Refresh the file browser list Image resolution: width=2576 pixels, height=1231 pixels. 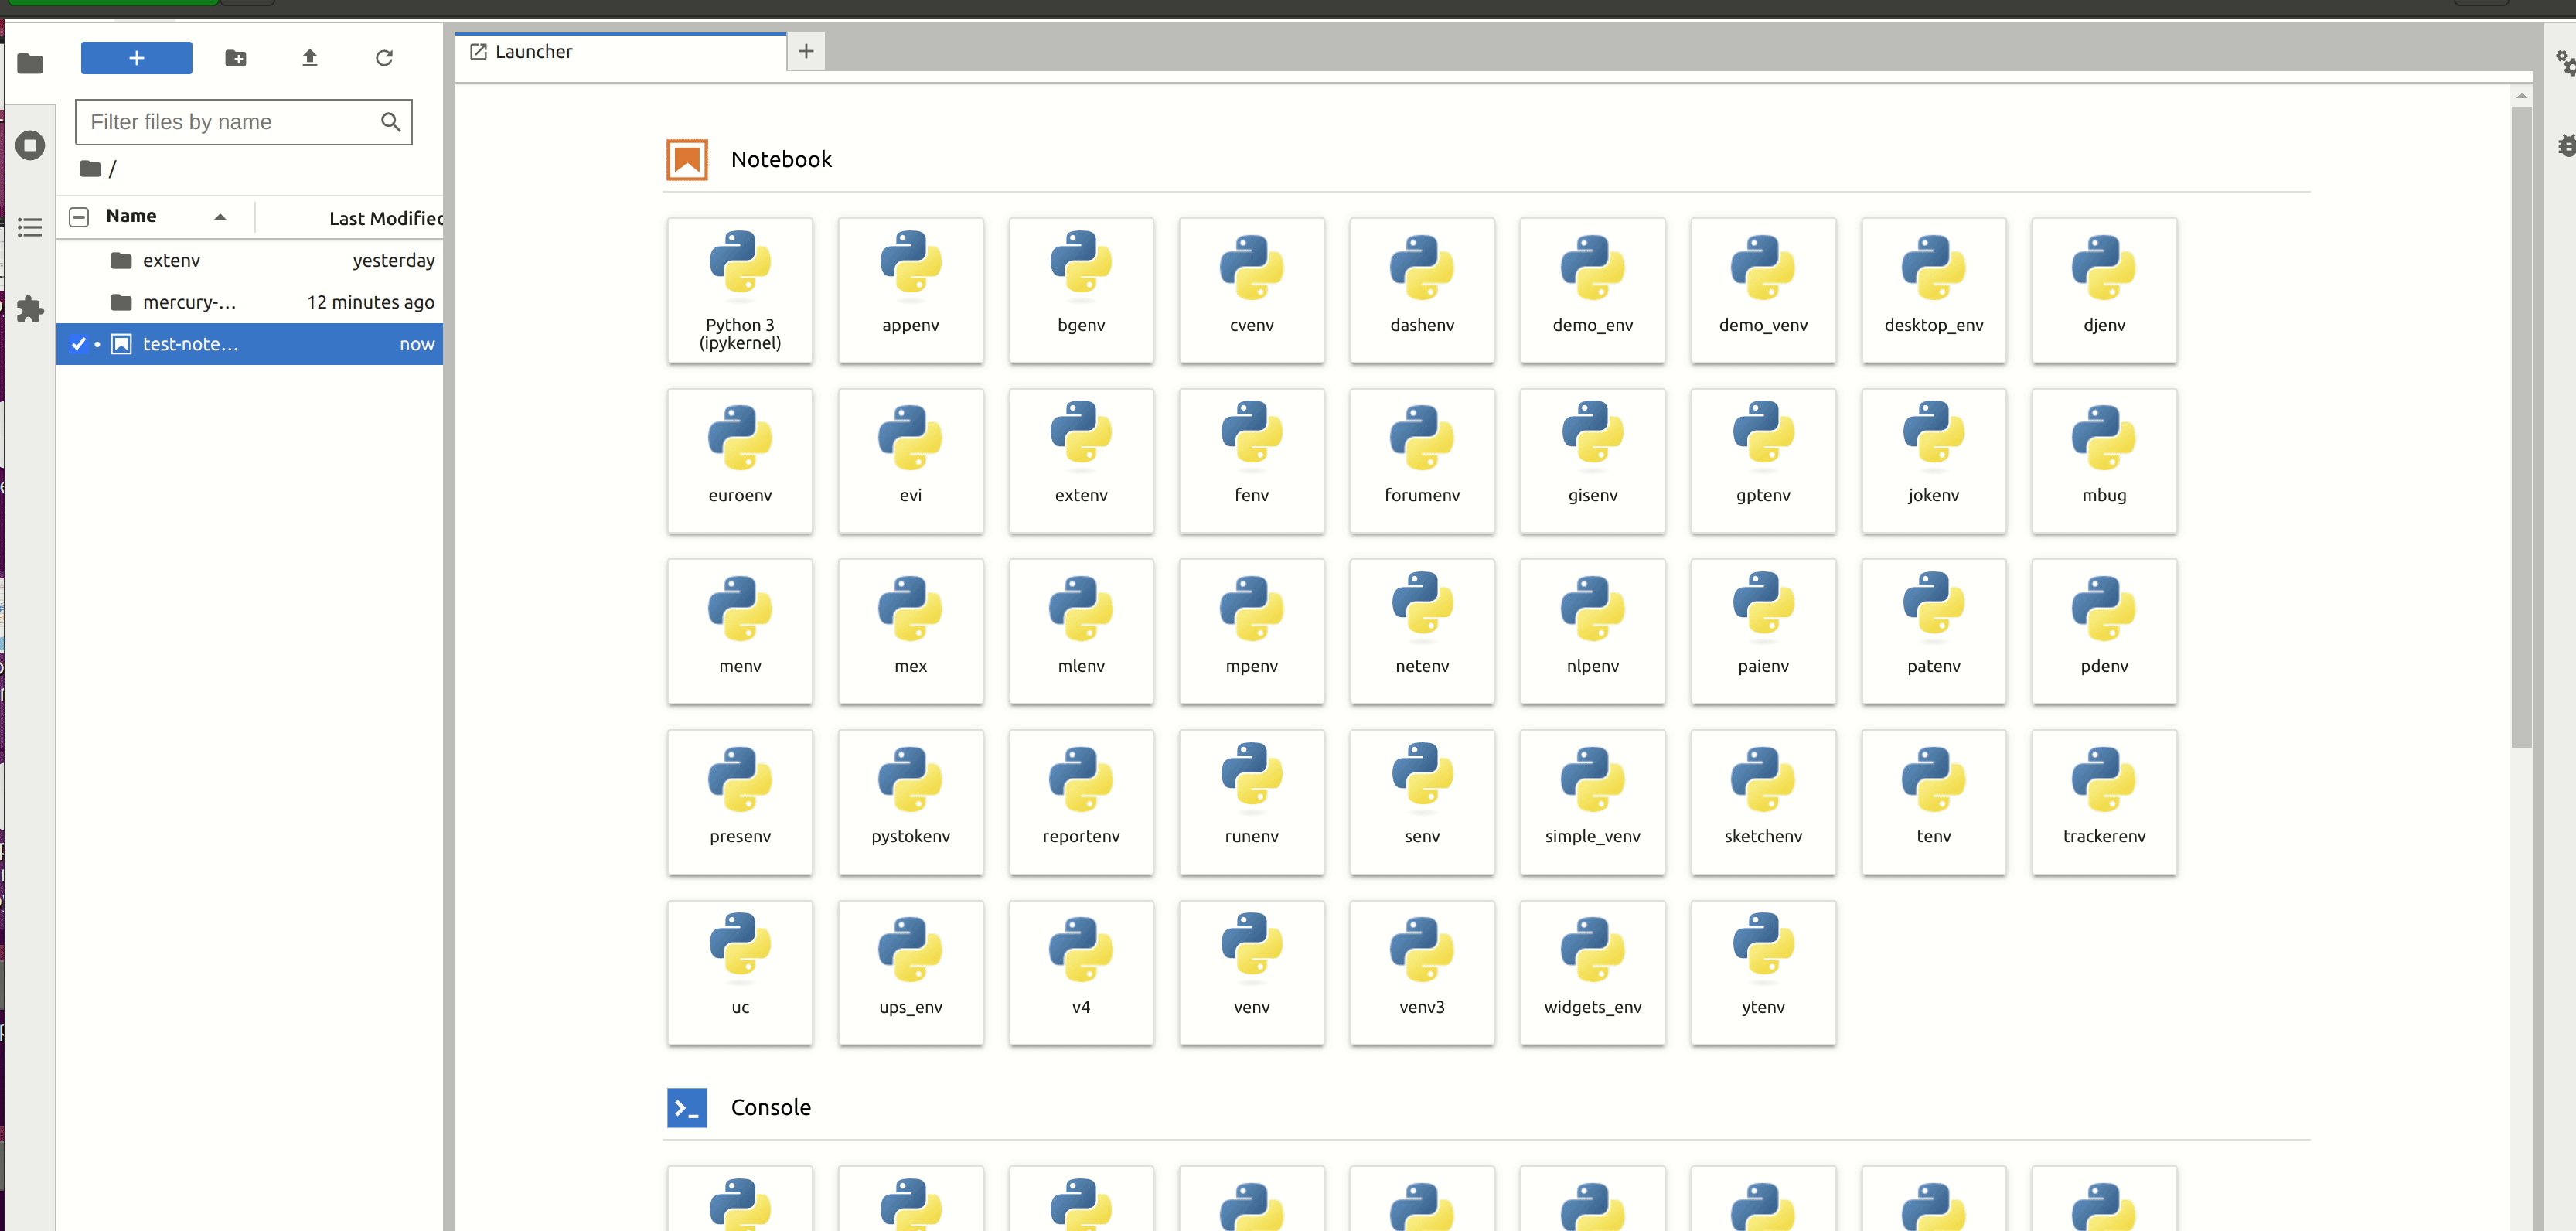(384, 58)
